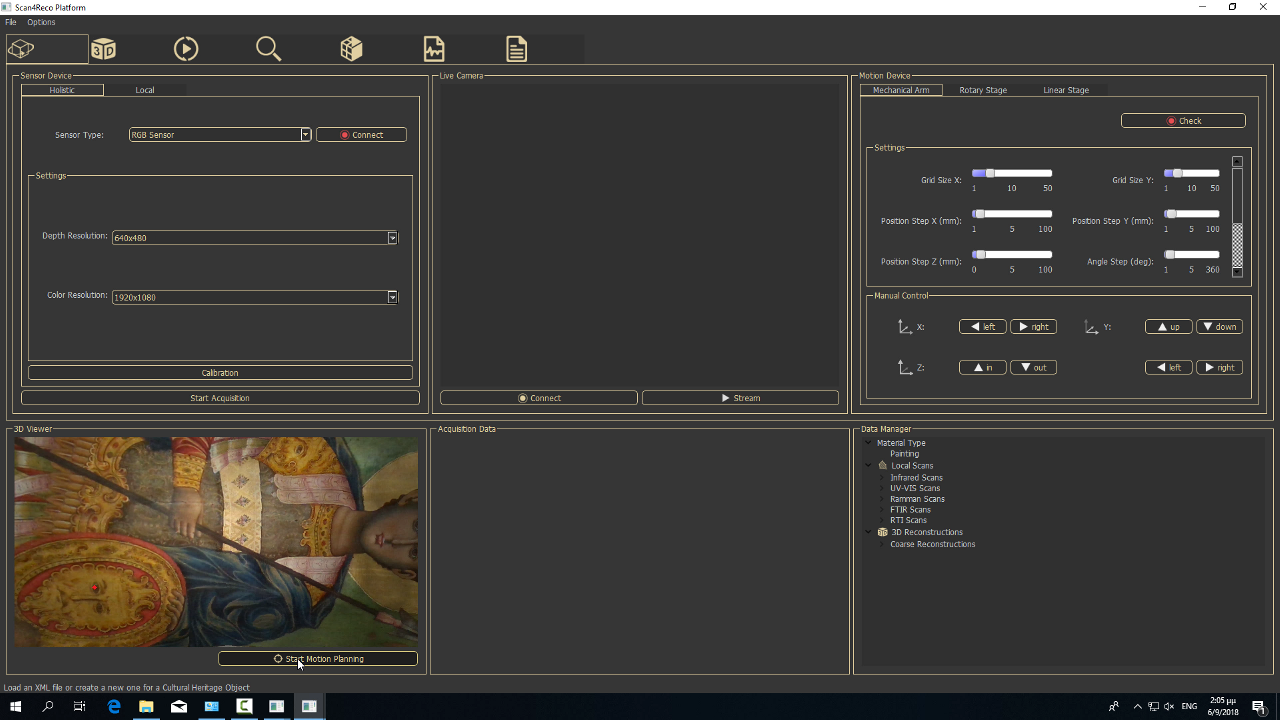Open the waveform analysis document icon
Screen dimensions: 1280x720
pos(434,49)
